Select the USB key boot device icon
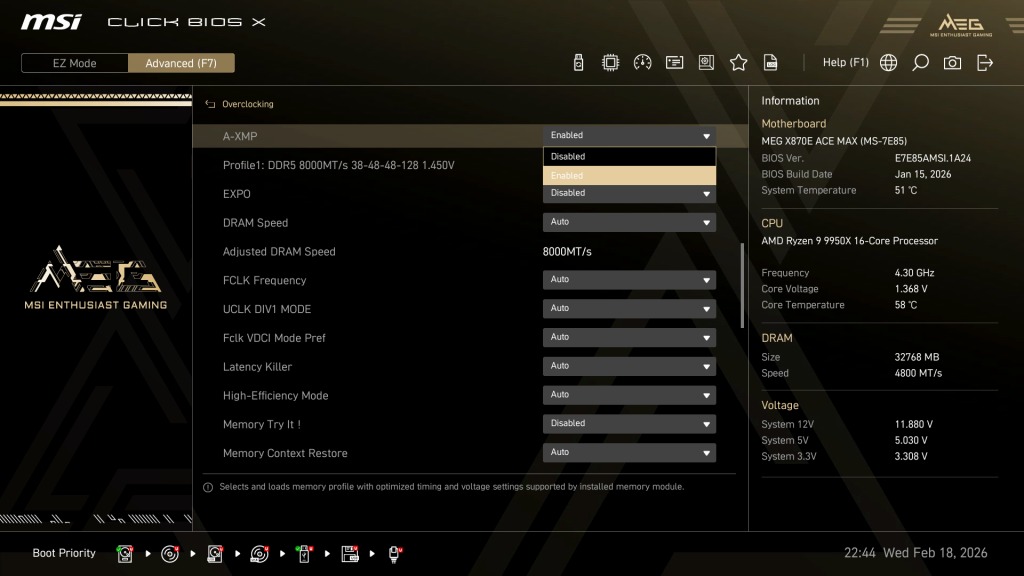 coord(304,554)
